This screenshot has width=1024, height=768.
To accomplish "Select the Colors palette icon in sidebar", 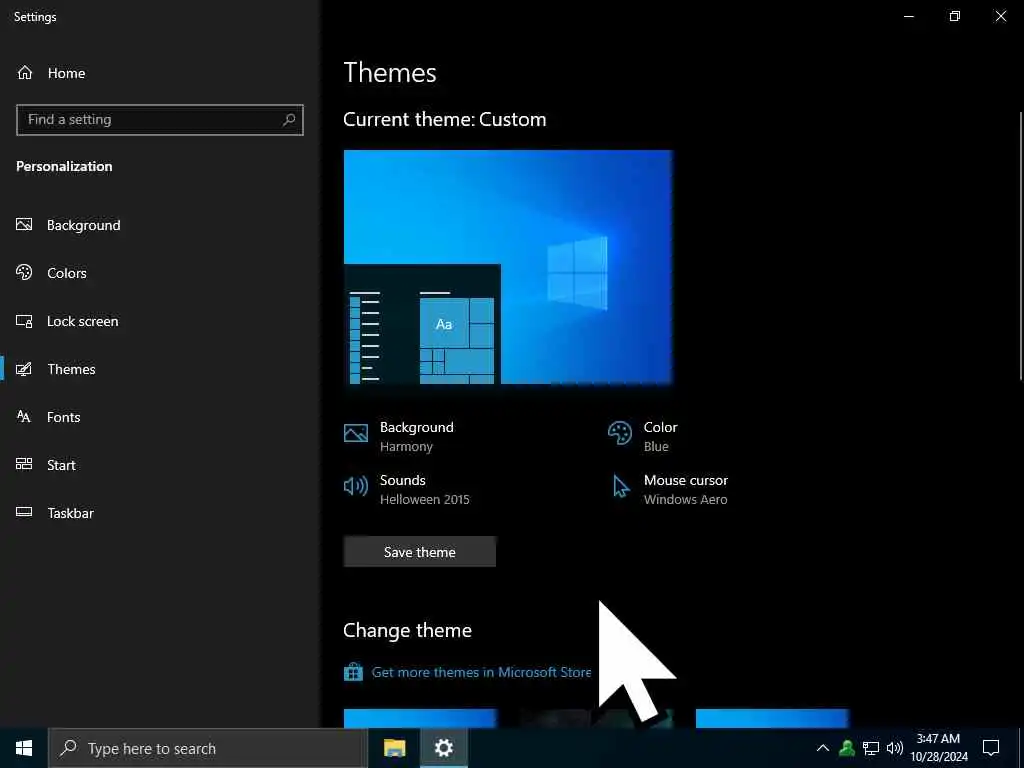I will point(24,272).
